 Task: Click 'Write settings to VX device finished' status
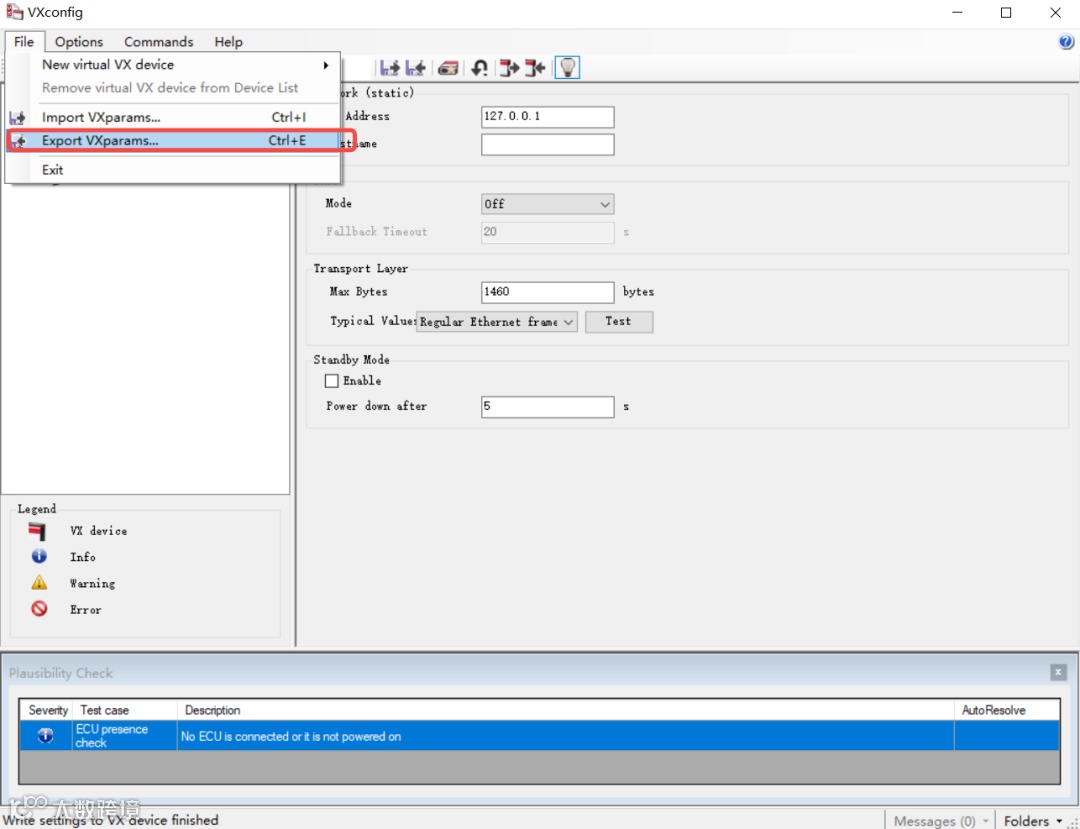pos(111,820)
